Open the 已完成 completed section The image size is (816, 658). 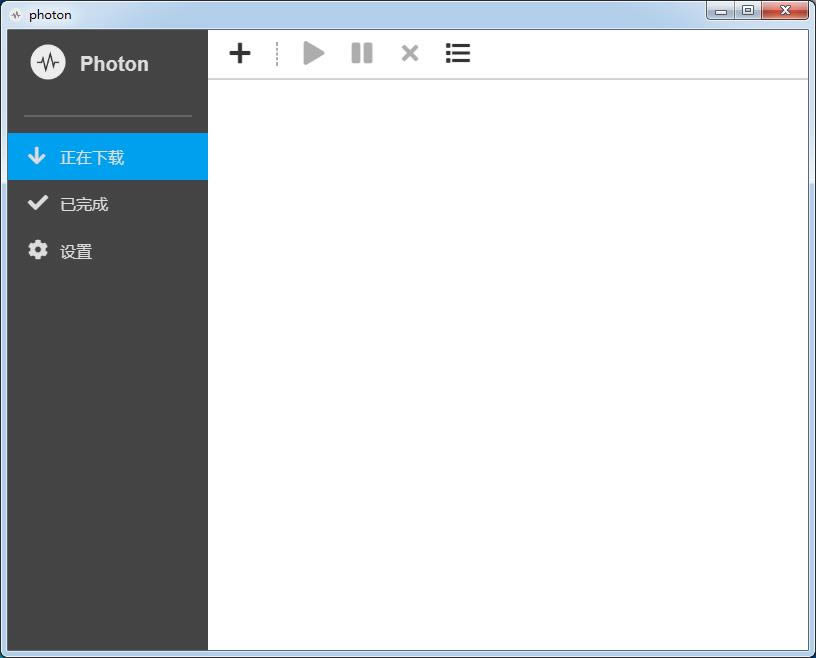108,204
